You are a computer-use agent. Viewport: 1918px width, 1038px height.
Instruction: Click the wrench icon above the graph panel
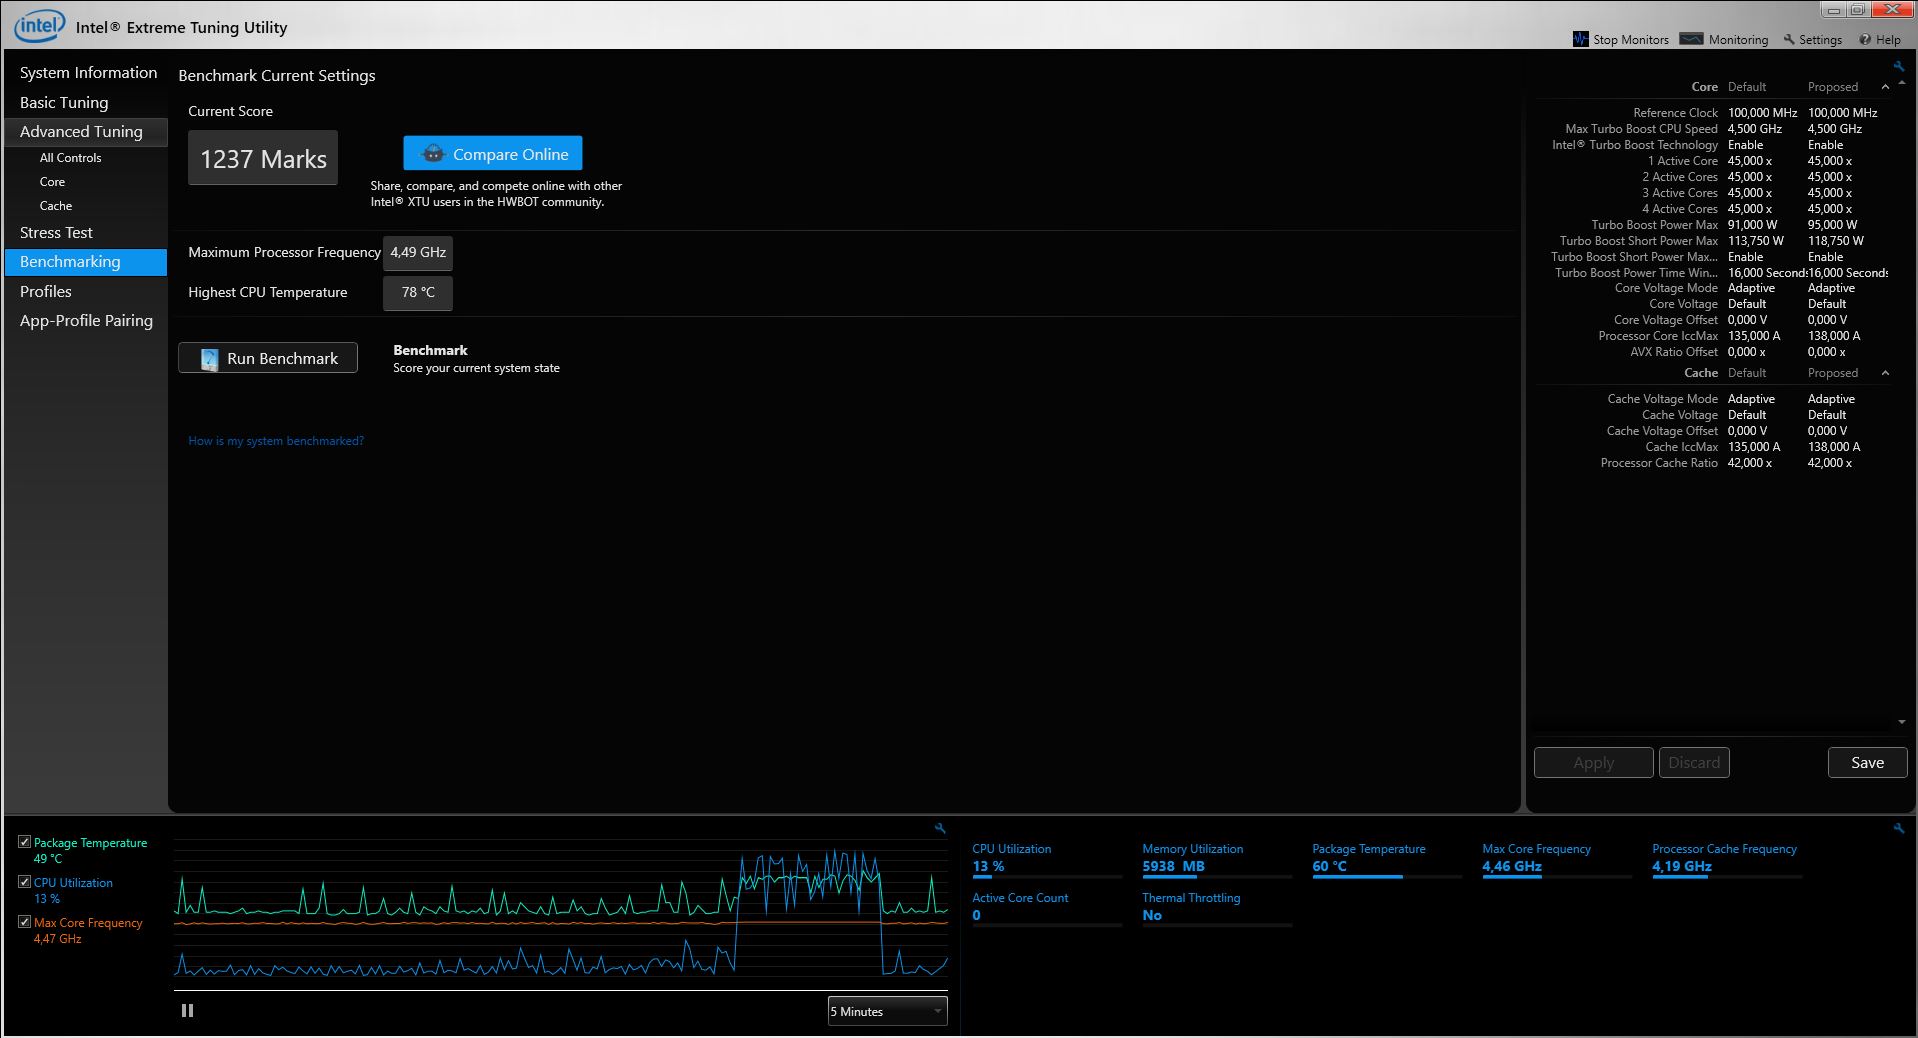[940, 828]
